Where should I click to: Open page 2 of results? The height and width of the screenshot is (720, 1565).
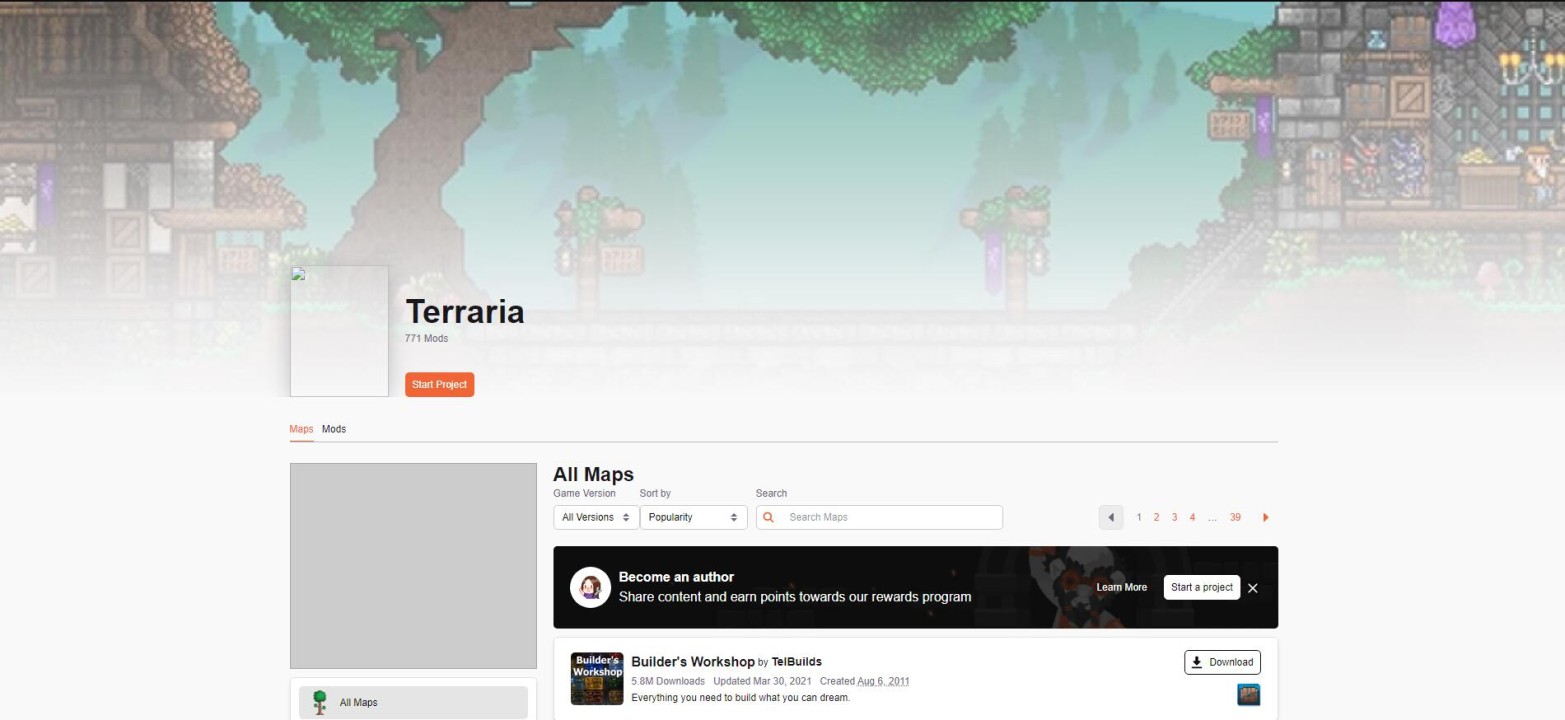point(1157,517)
